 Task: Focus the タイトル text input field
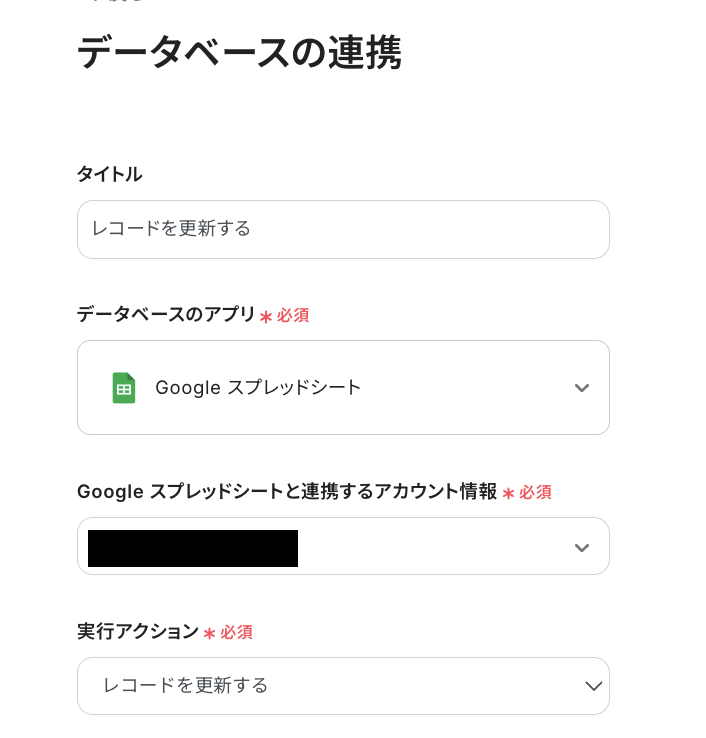pos(343,229)
